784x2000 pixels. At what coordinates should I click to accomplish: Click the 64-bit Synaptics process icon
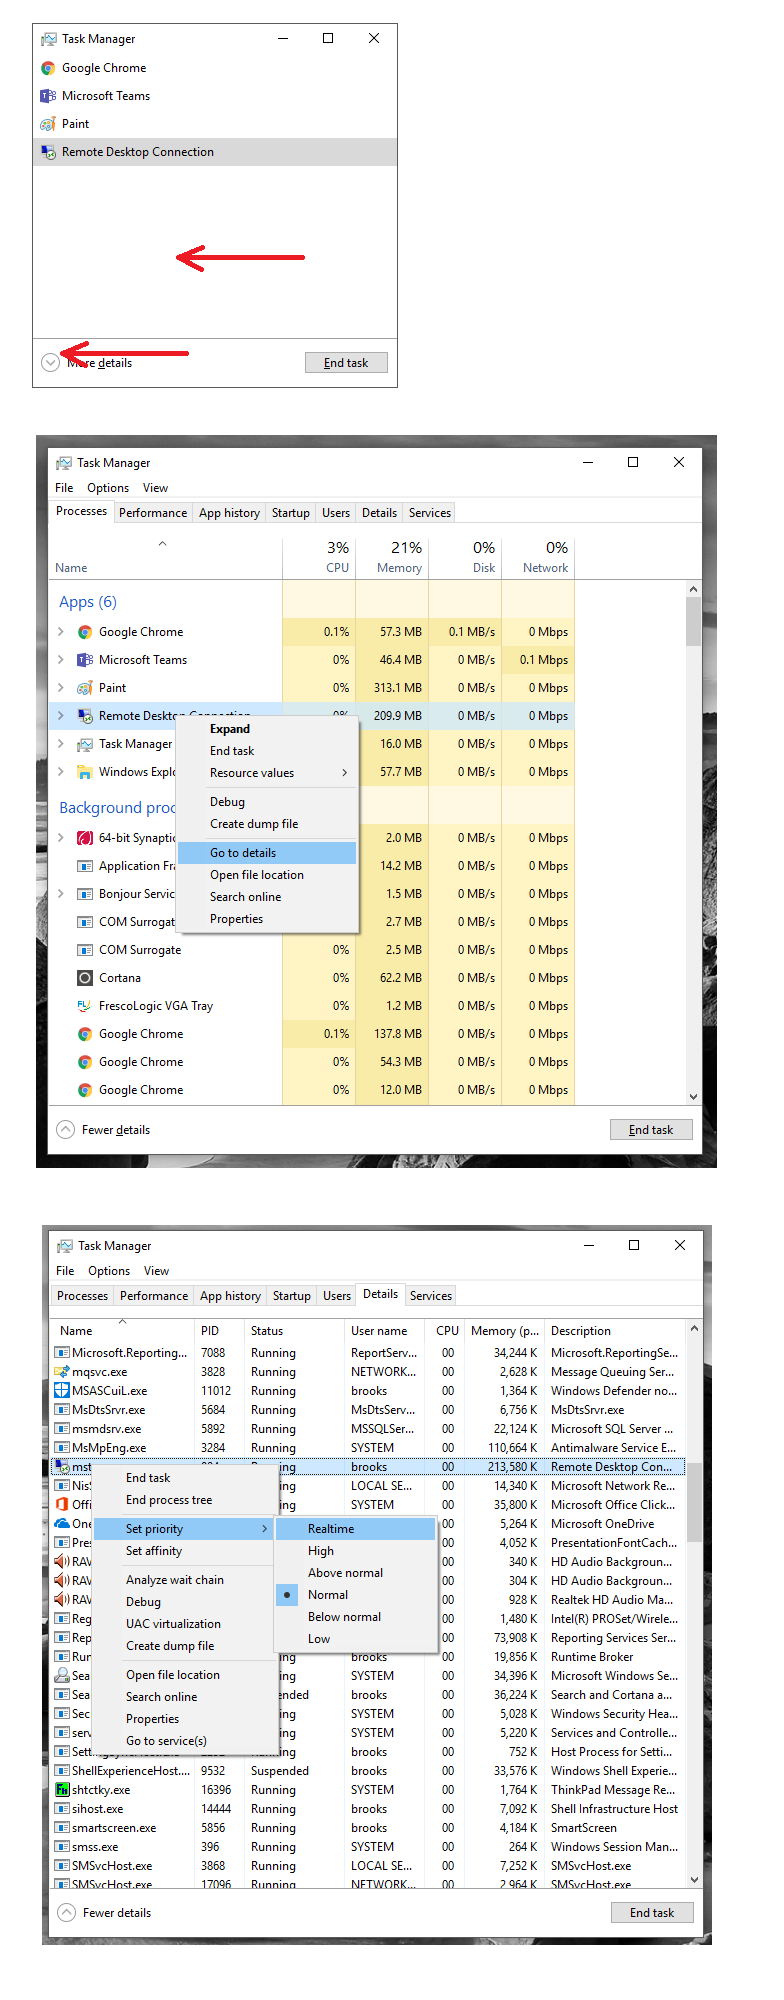coord(85,838)
